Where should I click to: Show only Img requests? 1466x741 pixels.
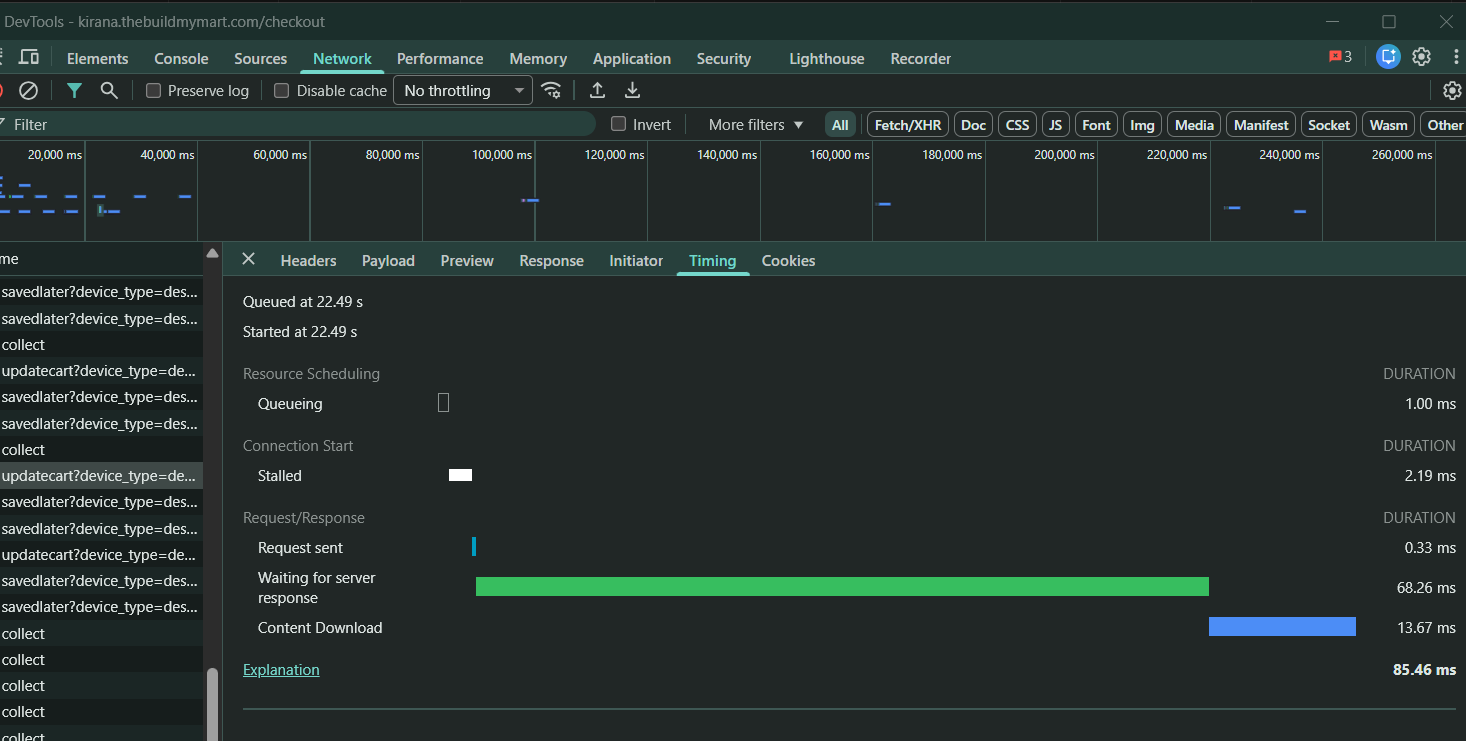pos(1142,125)
